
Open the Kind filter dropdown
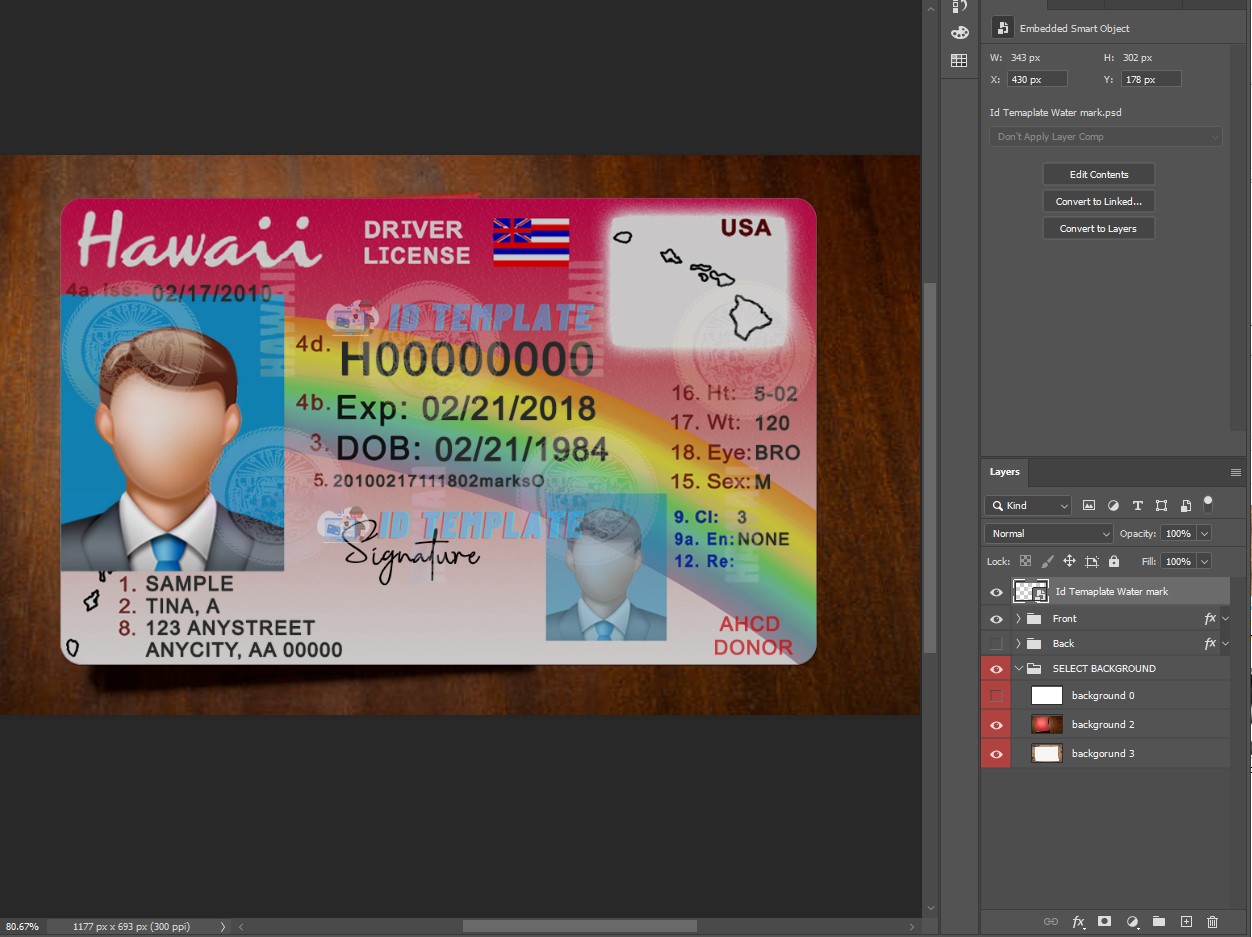(1028, 506)
